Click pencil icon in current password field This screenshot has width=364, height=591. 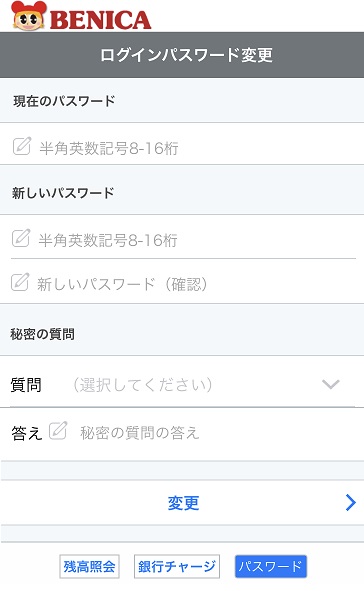coord(21,146)
